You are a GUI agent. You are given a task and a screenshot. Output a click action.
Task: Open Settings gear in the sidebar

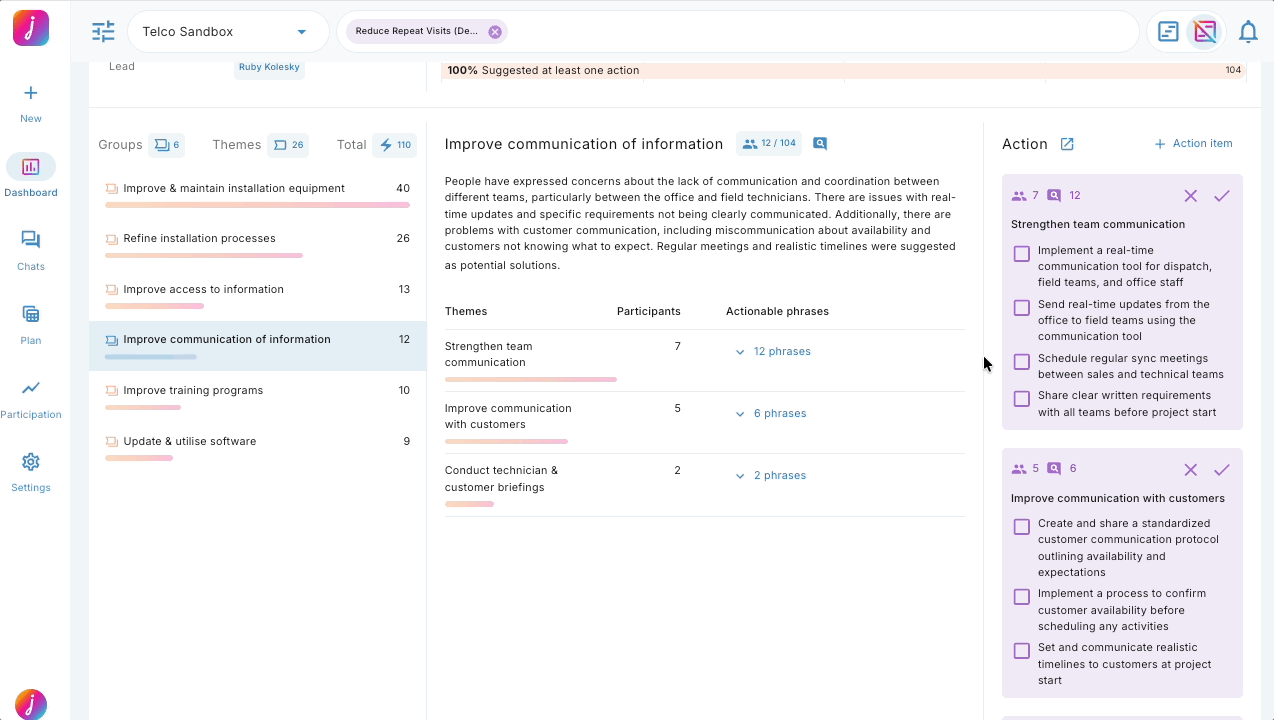pyautogui.click(x=31, y=471)
